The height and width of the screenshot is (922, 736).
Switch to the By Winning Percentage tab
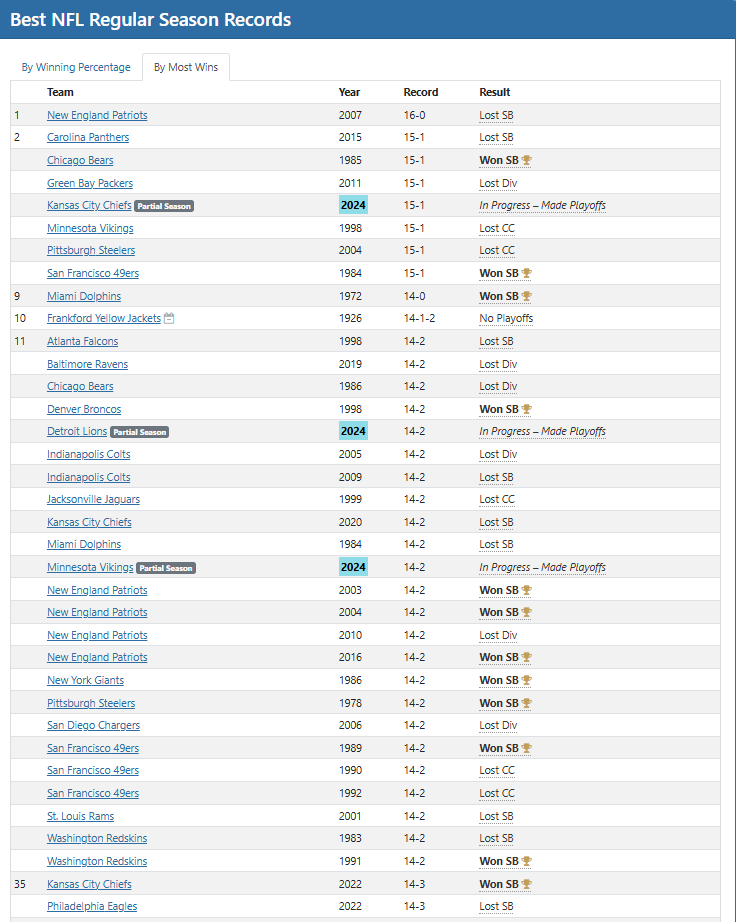pyautogui.click(x=76, y=67)
